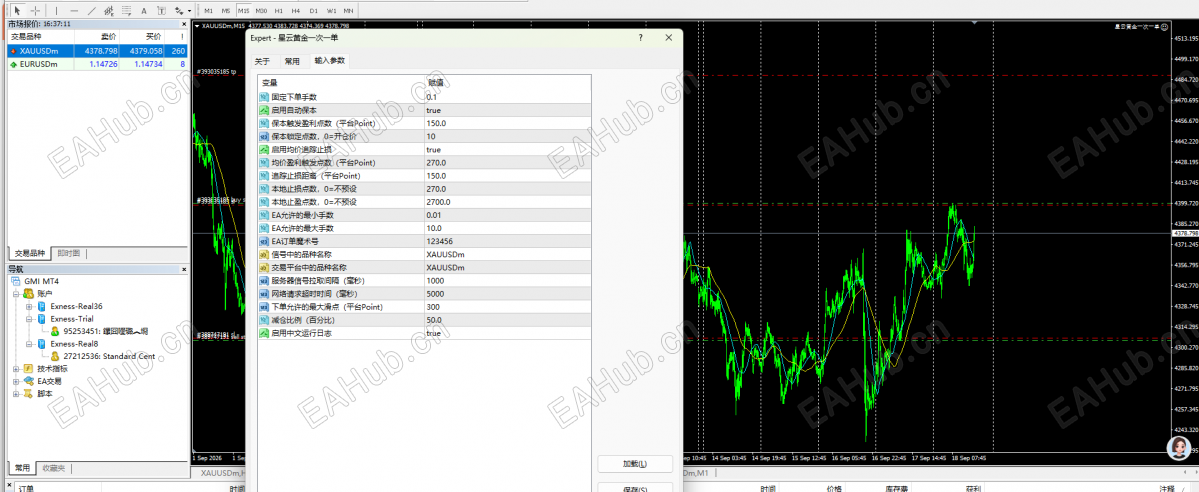This screenshot has width=1199, height=492.
Task: Click the 加载(L) load button
Action: 635,464
